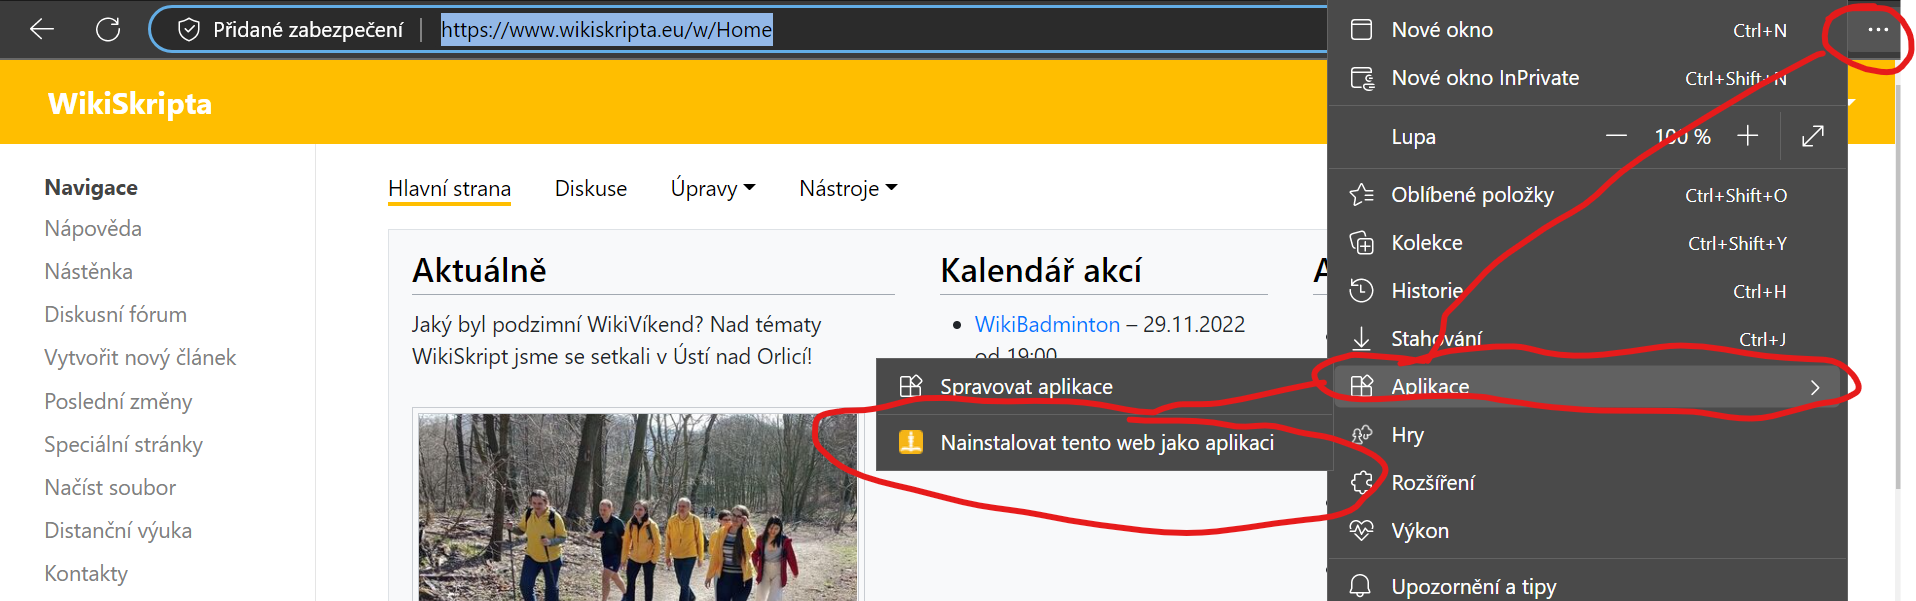Open Upozornění a tipy entry

1587,586
